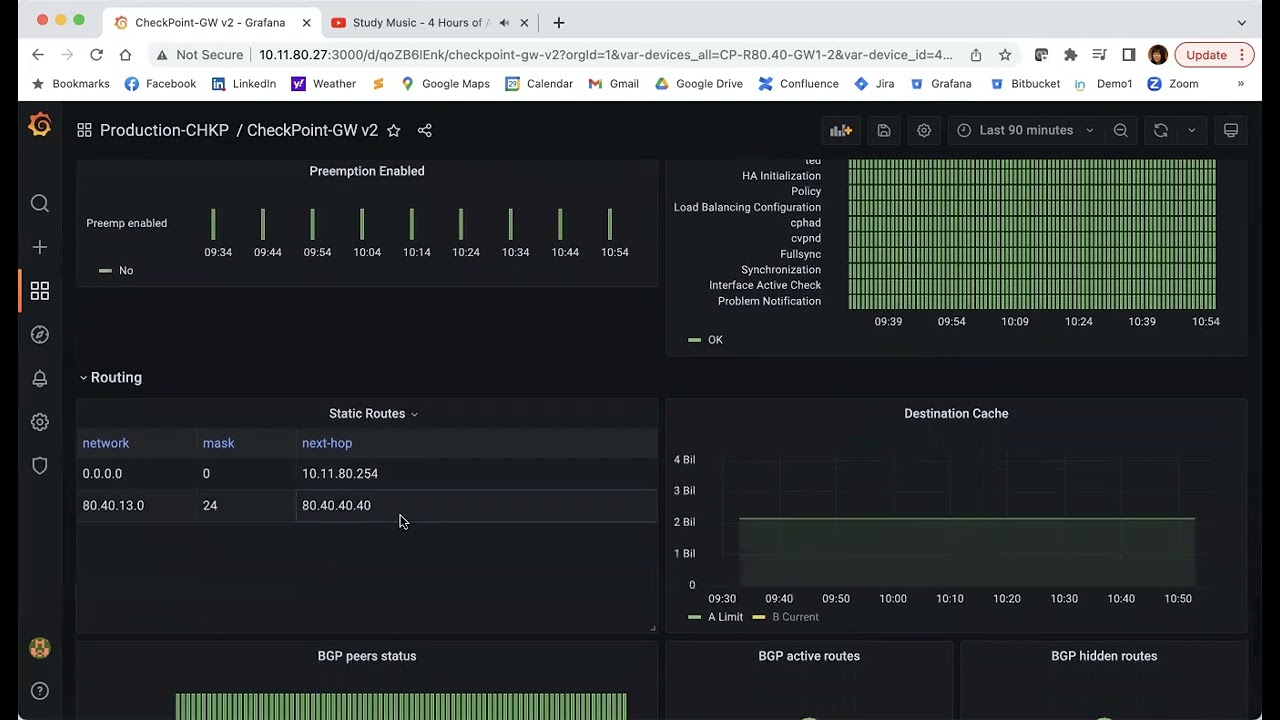
Task: Sort by the network column header
Action: tap(106, 443)
